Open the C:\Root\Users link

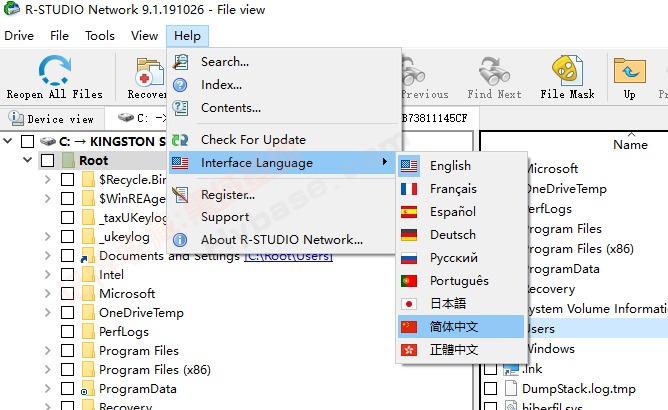point(288,257)
